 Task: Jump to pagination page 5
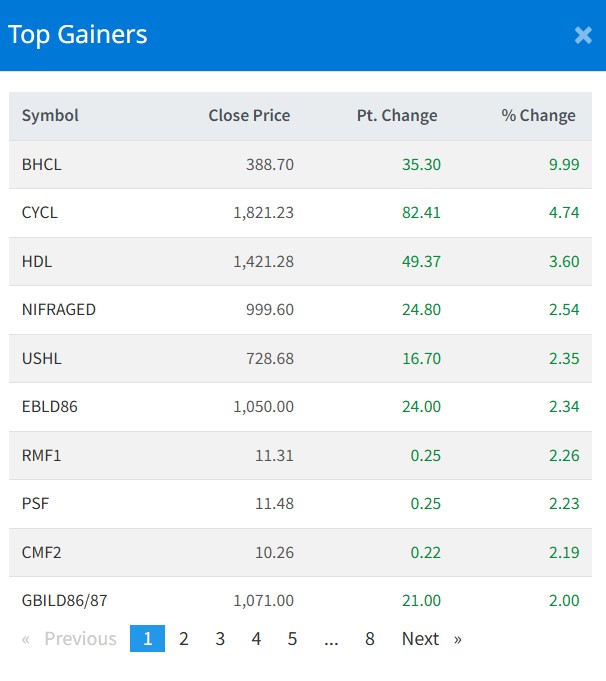[x=292, y=638]
